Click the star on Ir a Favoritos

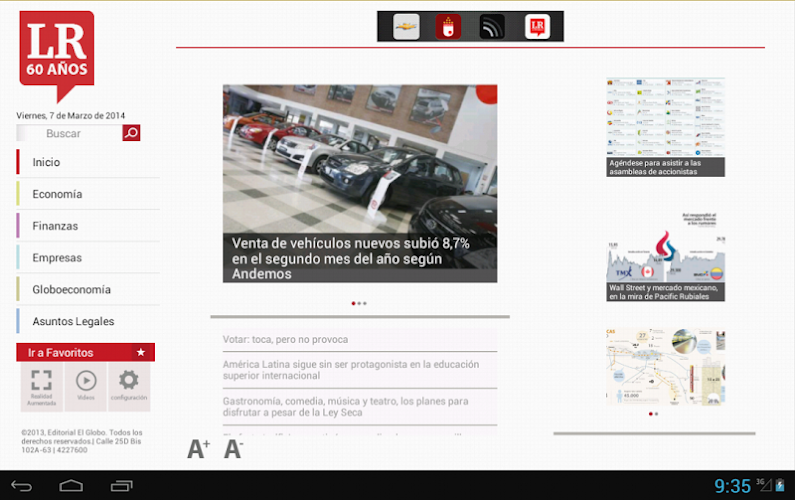click(x=141, y=352)
